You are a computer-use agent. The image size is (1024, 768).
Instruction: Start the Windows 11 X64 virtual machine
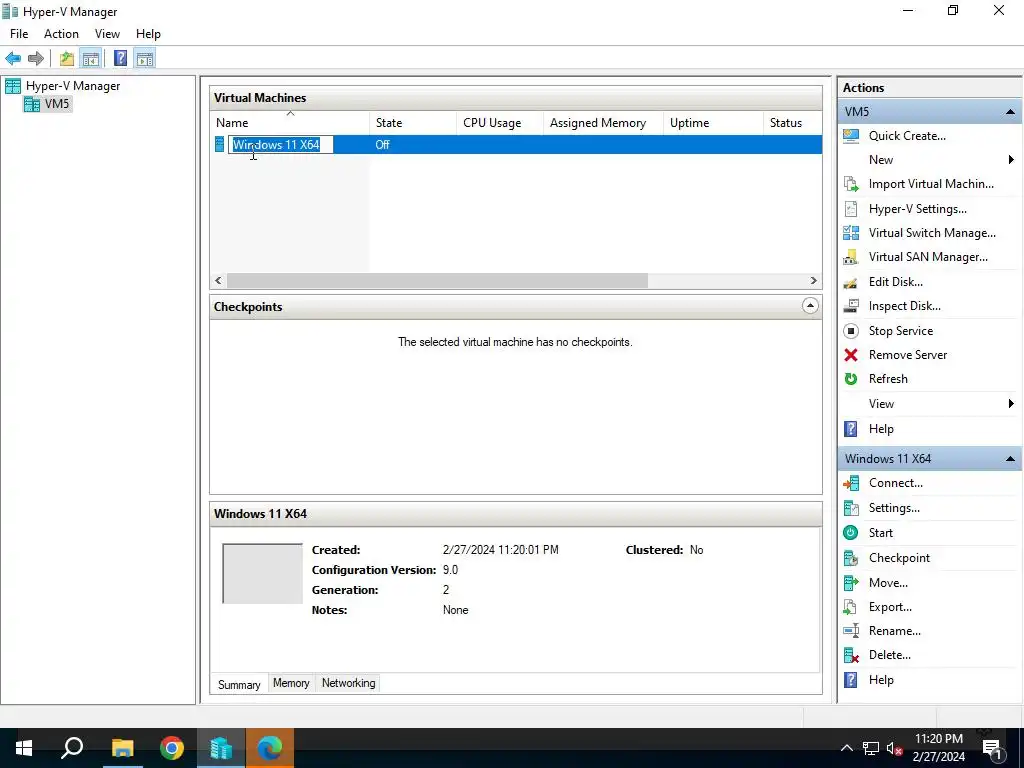[880, 533]
